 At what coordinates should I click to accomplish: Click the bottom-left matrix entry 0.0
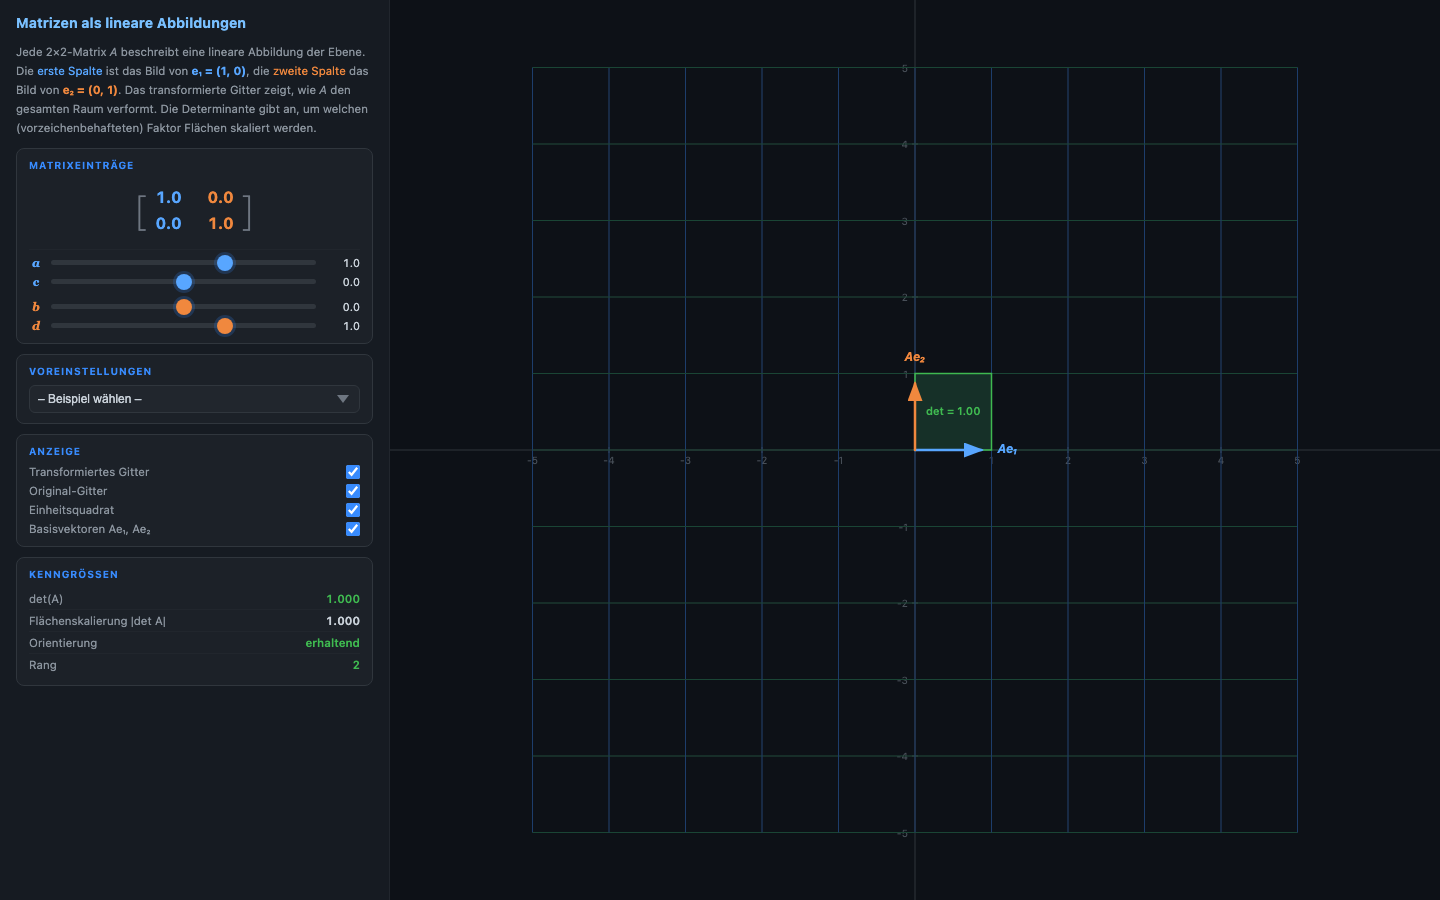pyautogui.click(x=169, y=224)
